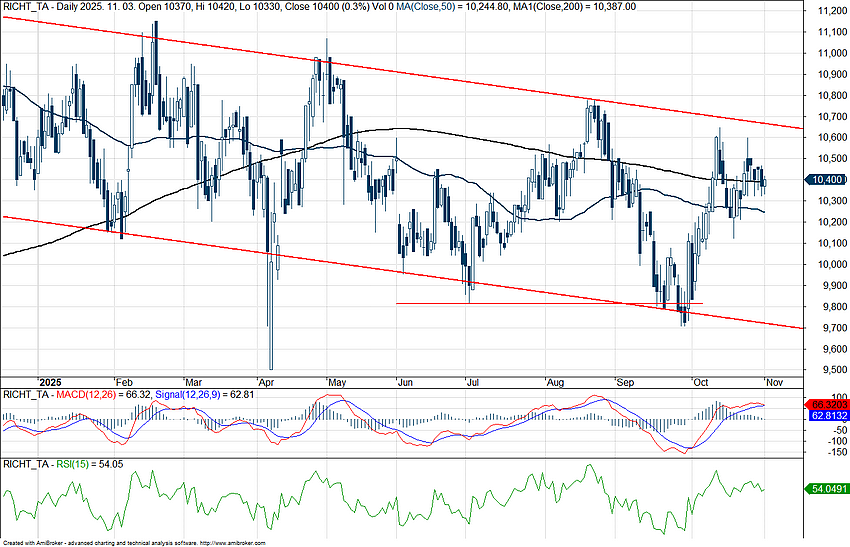
Task: Click the 11,200 price axis label
Action: tap(825, 11)
